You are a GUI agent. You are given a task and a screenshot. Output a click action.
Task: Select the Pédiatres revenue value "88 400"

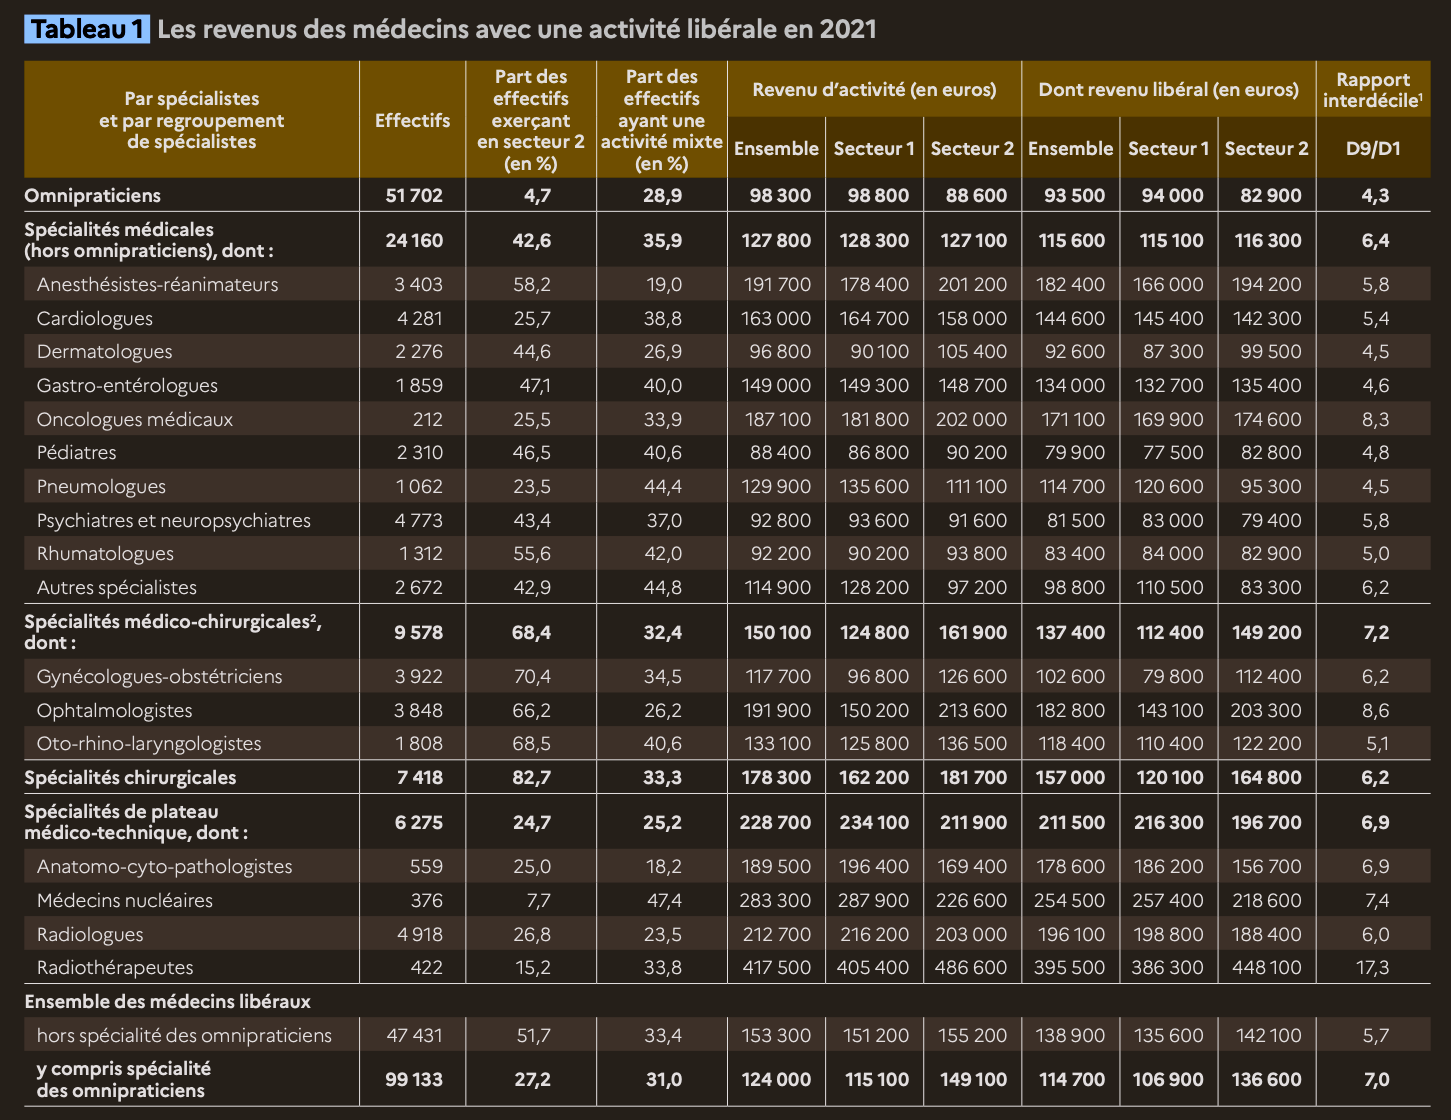pyautogui.click(x=780, y=452)
